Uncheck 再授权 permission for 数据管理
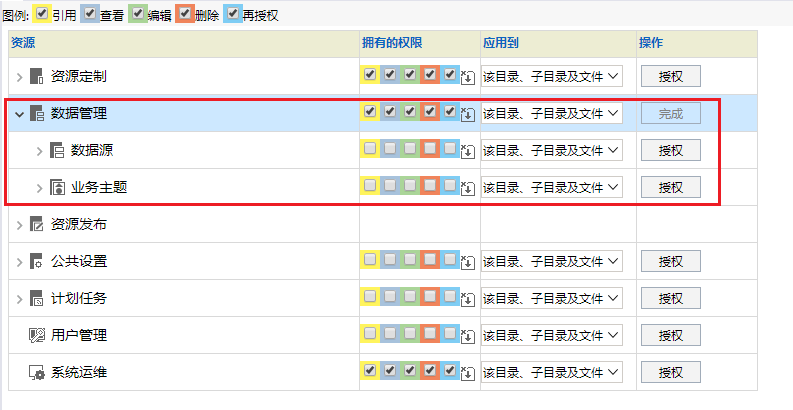The width and height of the screenshot is (793, 410). click(450, 111)
